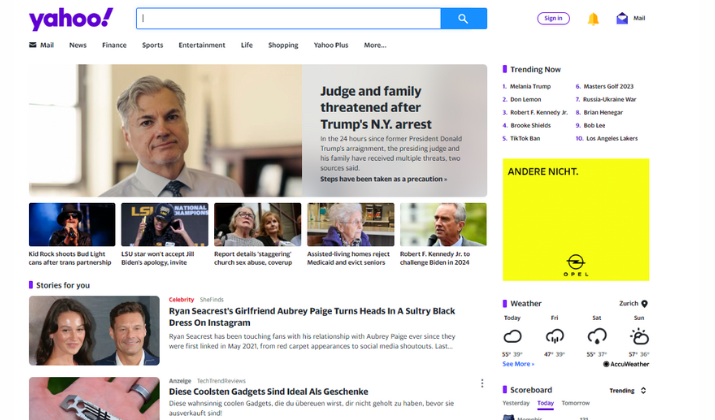Open Ryan Seacrest girlfriend article headline
The width and height of the screenshot is (715, 420).
point(312,317)
